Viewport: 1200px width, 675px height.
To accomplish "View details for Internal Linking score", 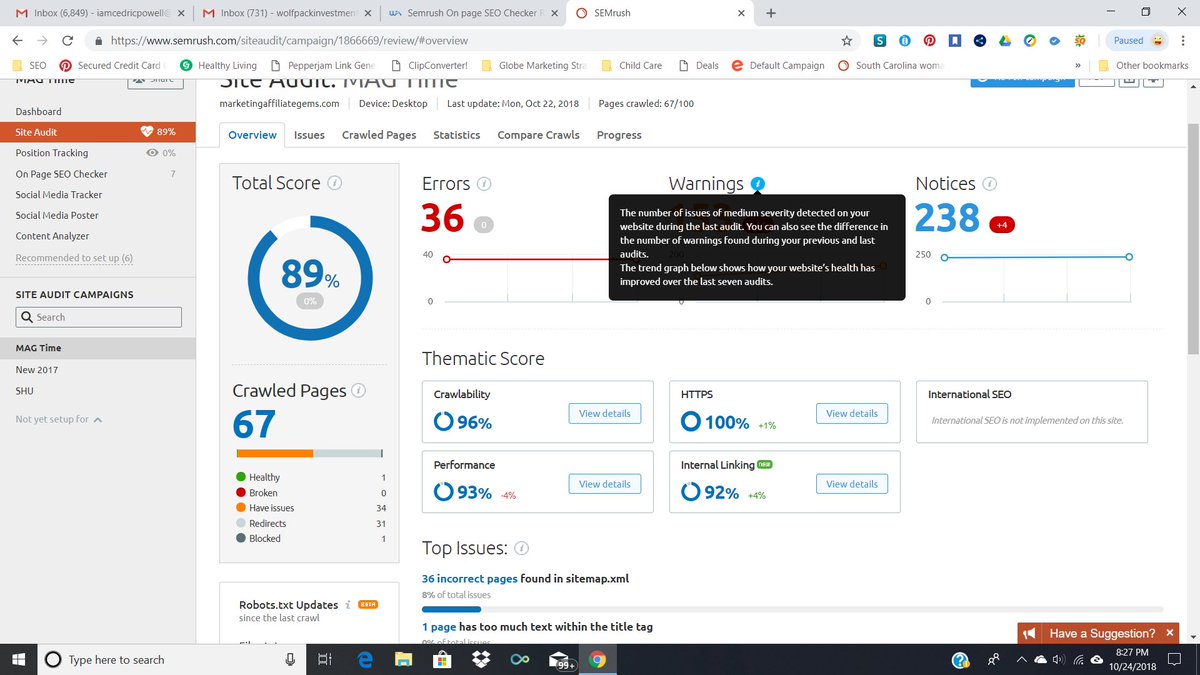I will click(x=851, y=484).
